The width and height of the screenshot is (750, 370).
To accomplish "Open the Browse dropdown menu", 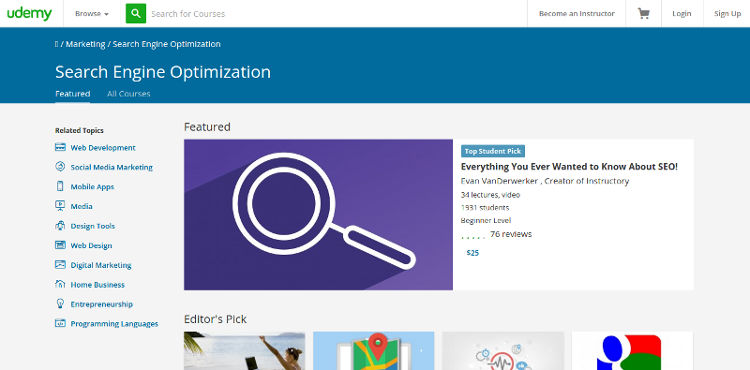I will (x=92, y=14).
